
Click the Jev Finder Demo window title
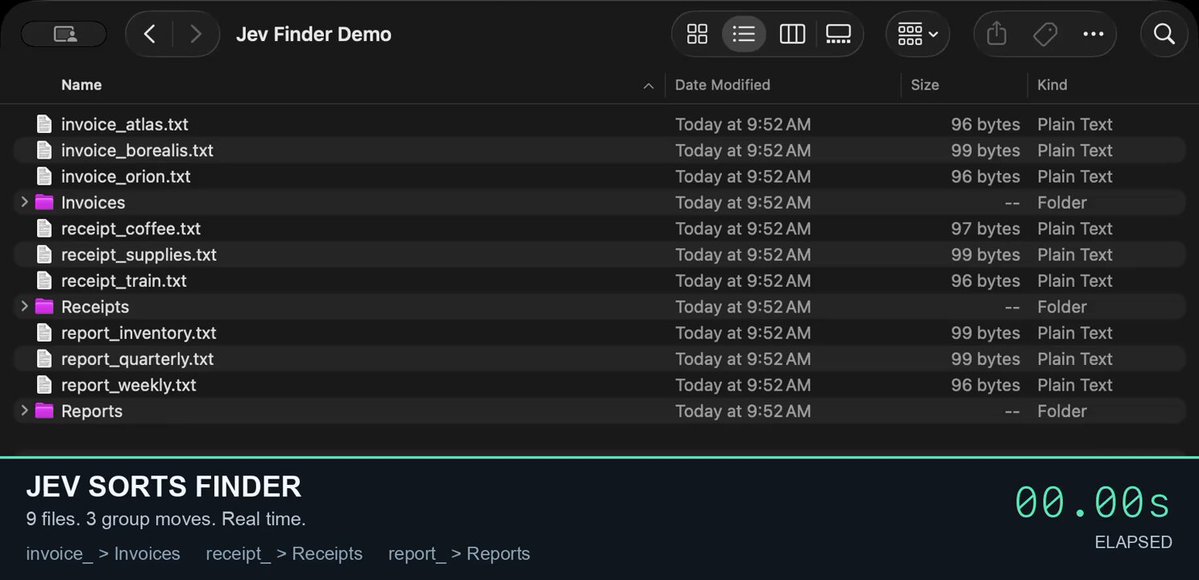tap(314, 34)
